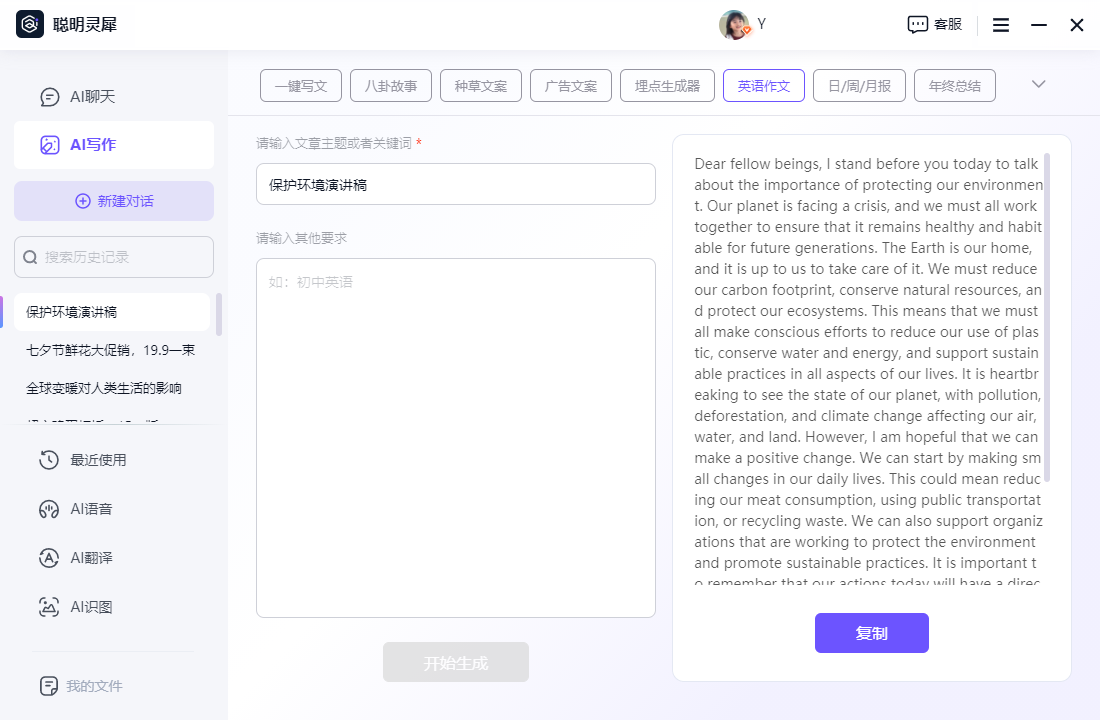Switch to the 一键写文 tab
This screenshot has width=1100, height=720.
coord(301,86)
